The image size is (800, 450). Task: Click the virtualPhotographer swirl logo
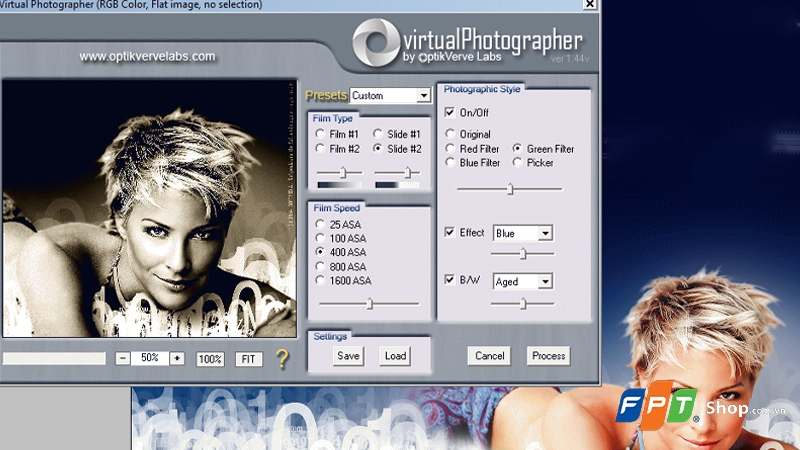376,43
